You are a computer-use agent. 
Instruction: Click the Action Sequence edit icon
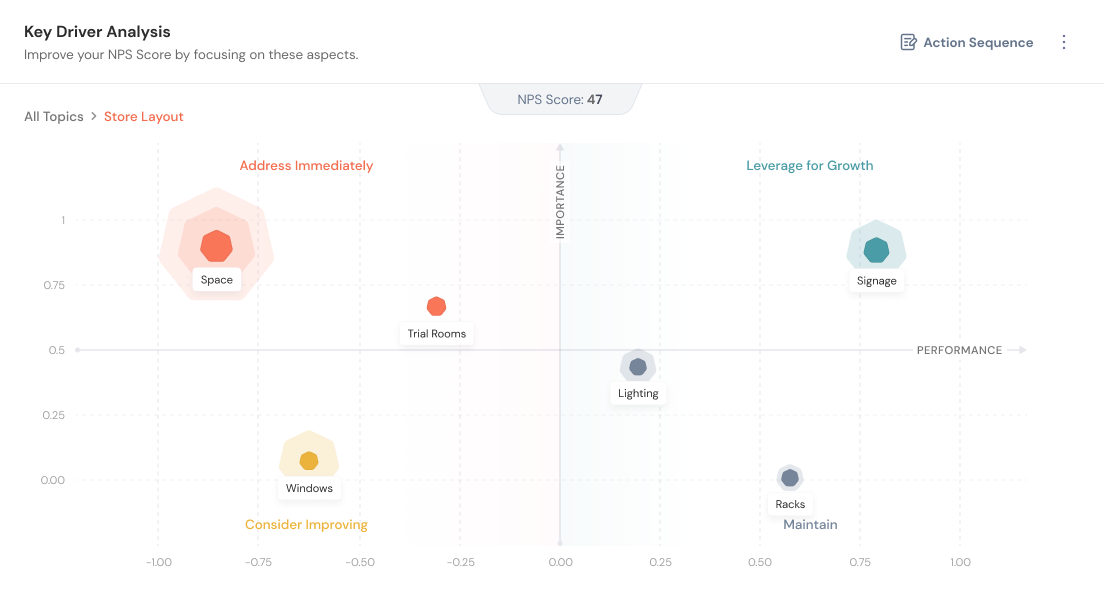908,42
